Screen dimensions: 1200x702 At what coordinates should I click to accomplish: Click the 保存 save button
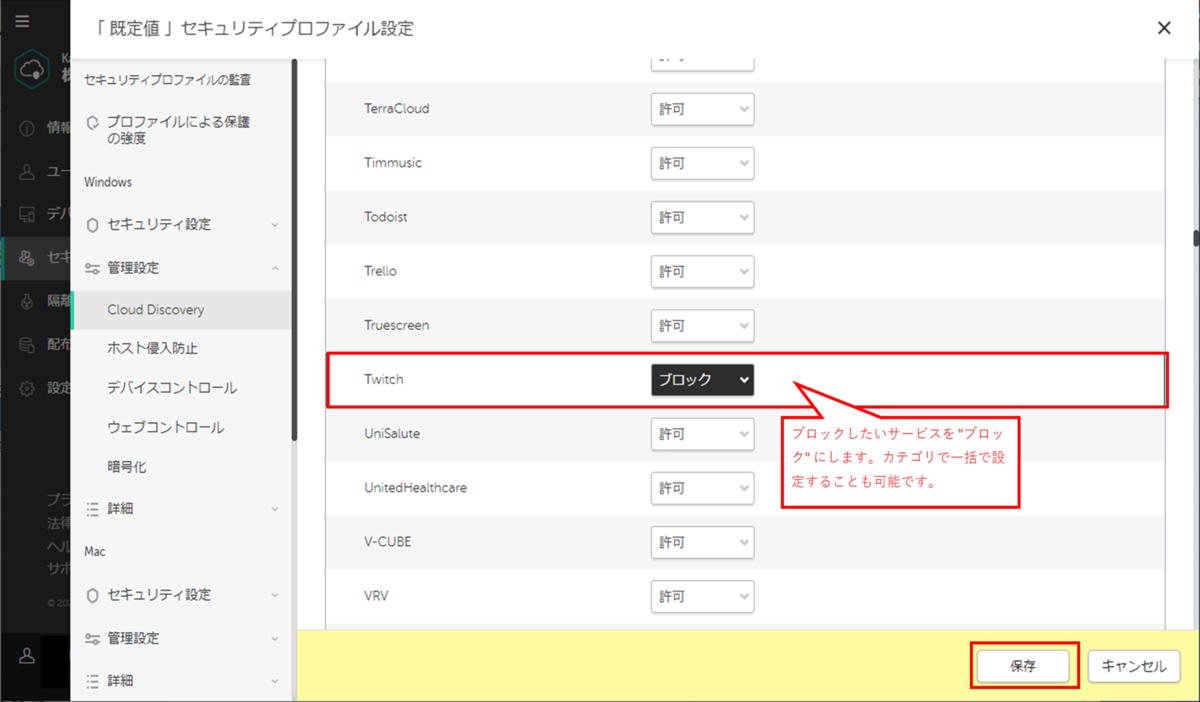[x=1023, y=666]
